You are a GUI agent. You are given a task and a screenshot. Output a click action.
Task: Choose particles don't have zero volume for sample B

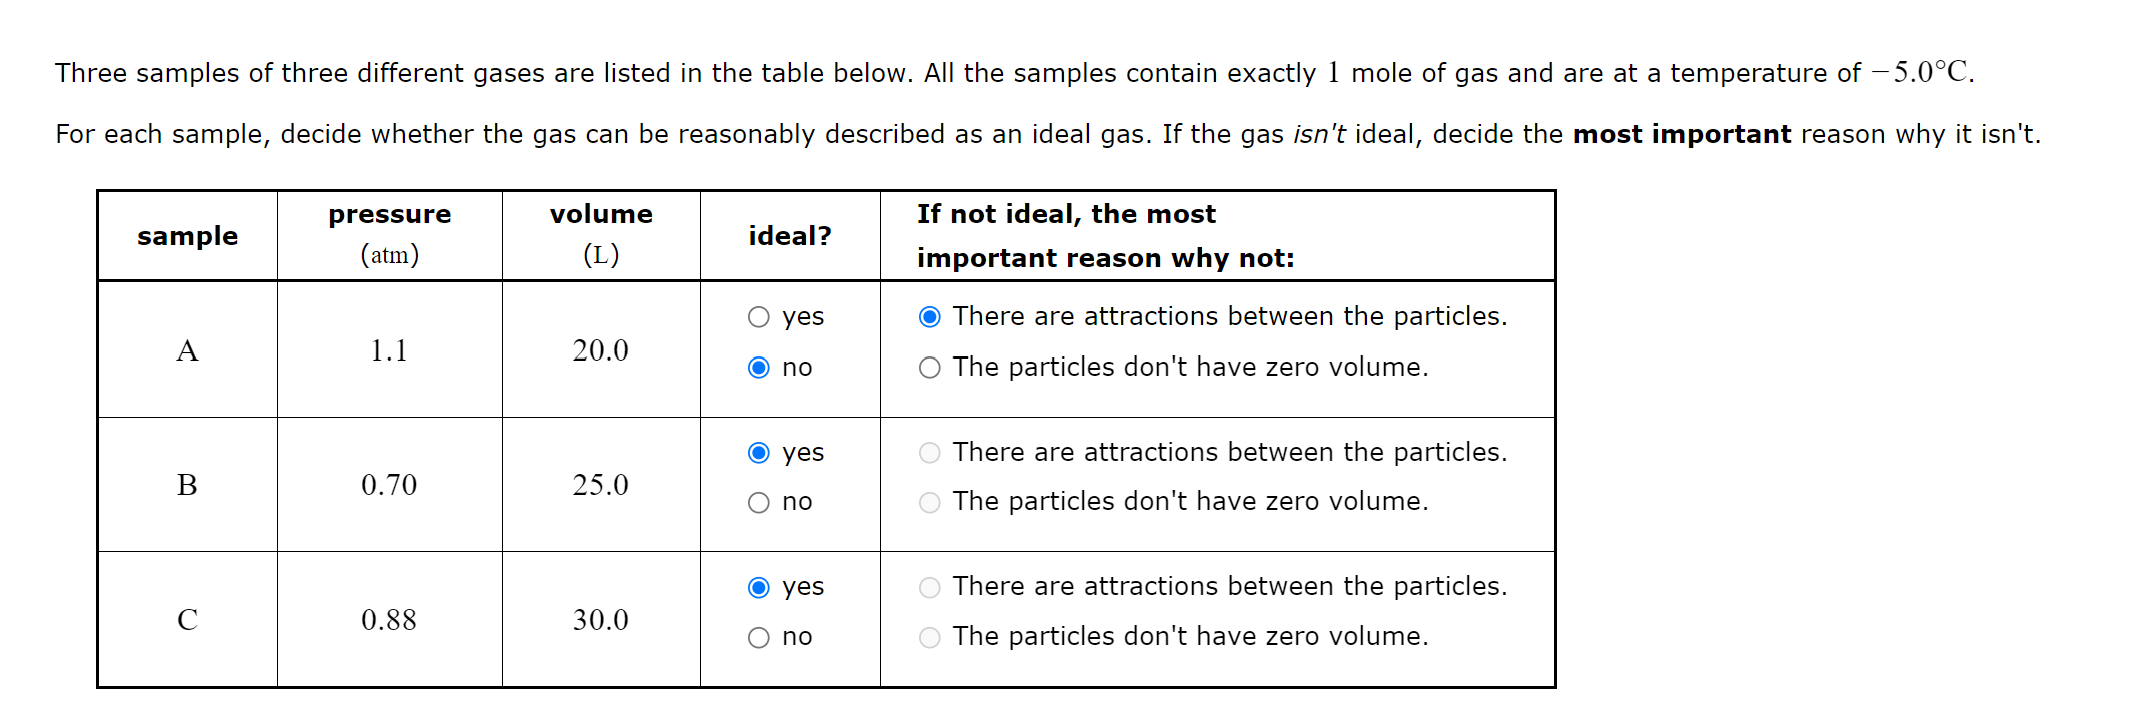[929, 502]
